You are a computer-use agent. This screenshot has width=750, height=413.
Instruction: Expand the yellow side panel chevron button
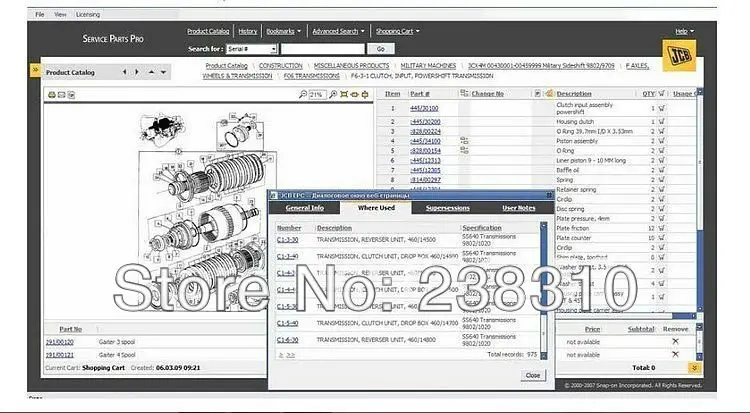tap(35, 70)
